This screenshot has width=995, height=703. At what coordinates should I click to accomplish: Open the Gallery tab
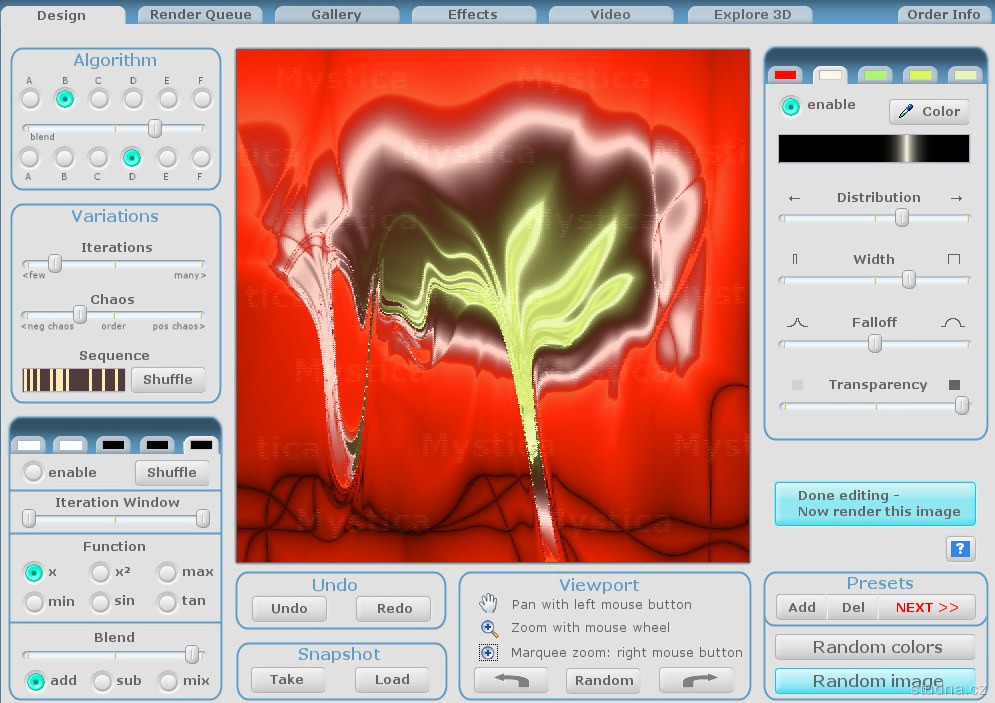click(336, 15)
